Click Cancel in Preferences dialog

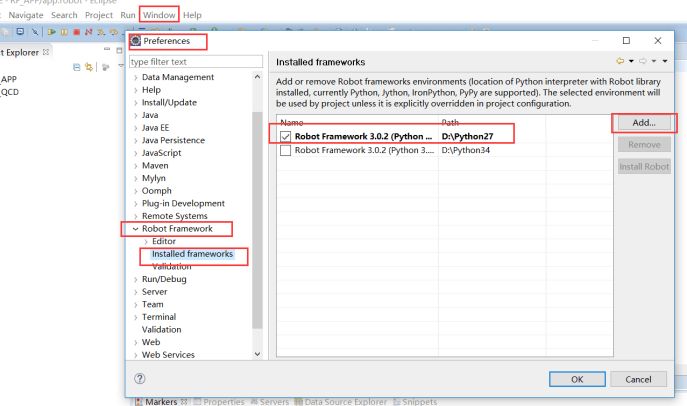[x=638, y=379]
